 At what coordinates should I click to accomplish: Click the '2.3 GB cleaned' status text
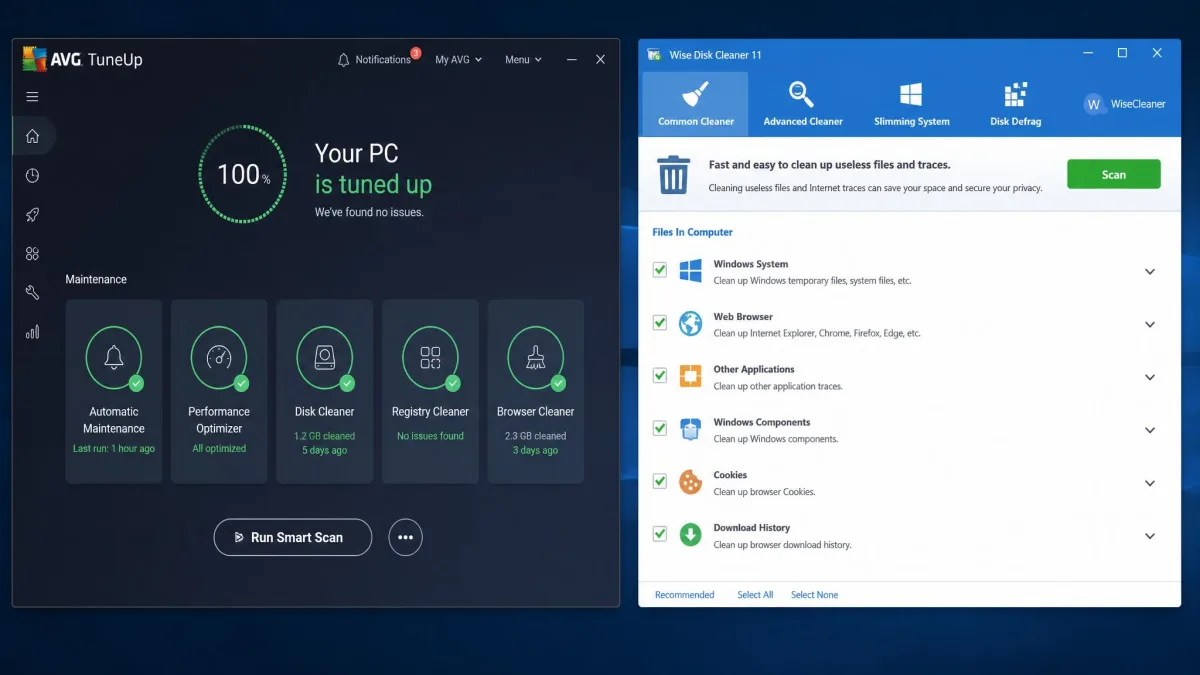click(x=536, y=436)
